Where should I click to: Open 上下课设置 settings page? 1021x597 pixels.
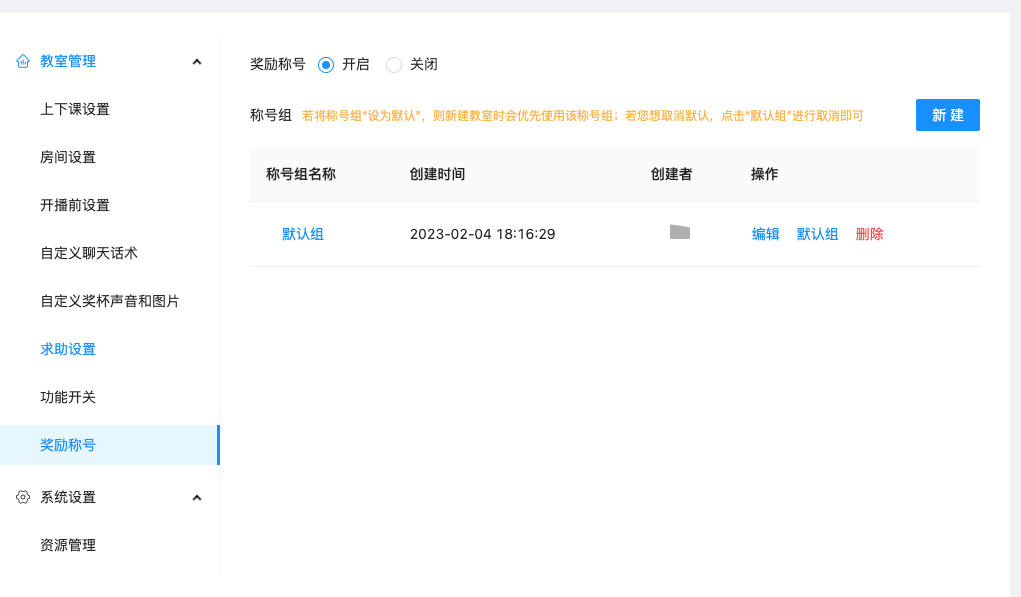[75, 109]
